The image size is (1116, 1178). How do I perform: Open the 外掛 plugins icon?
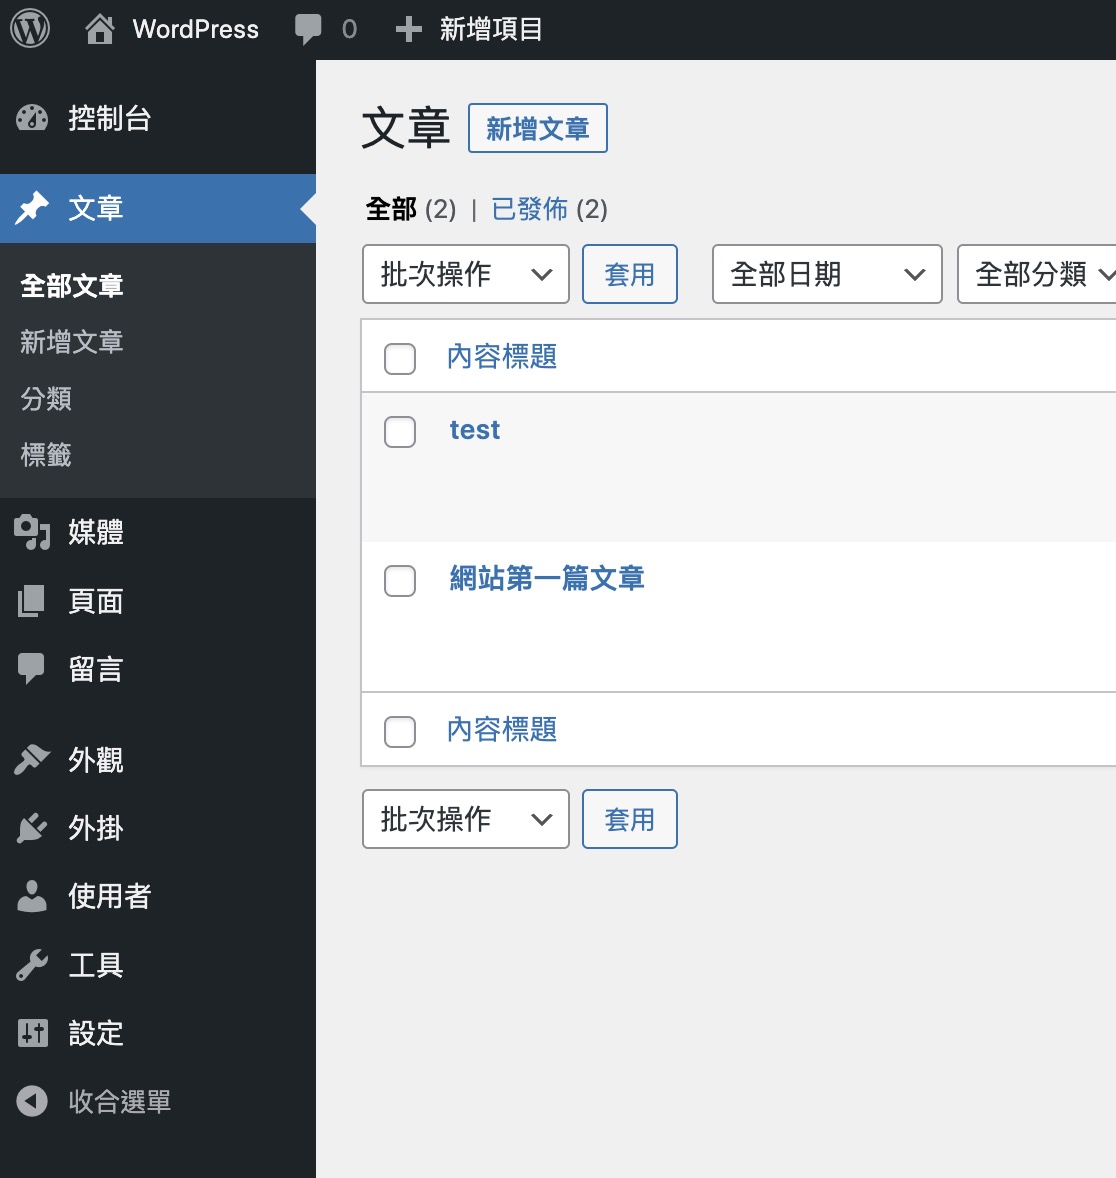click(x=32, y=828)
